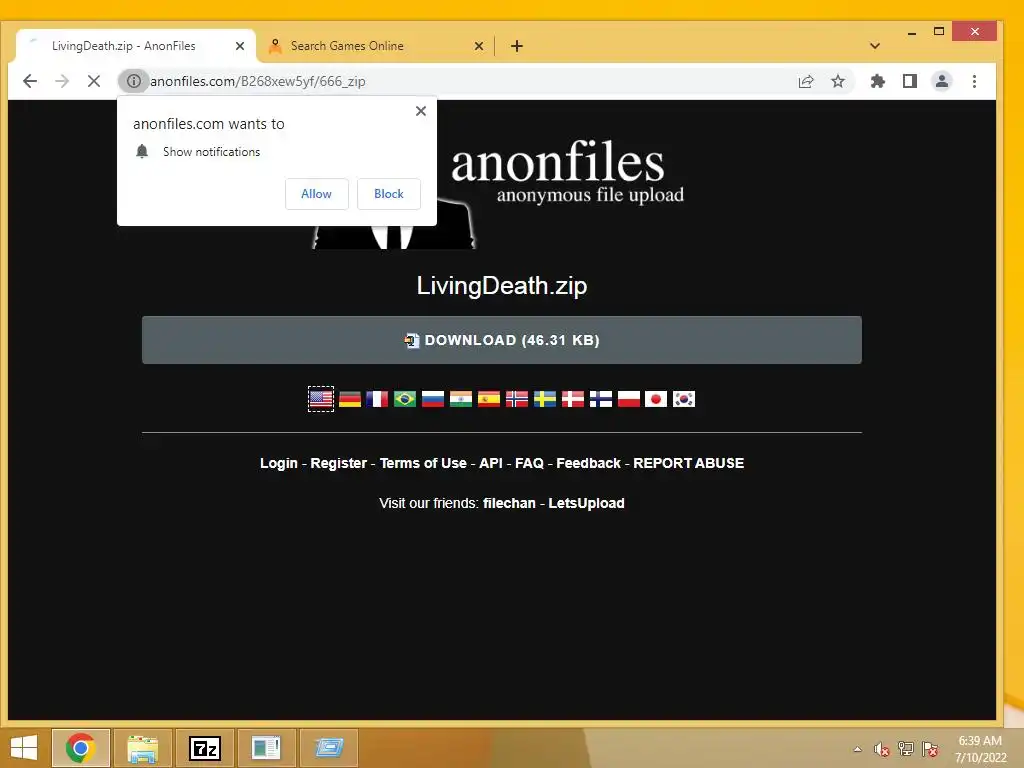The image size is (1024, 768).
Task: Select the German flag language
Action: point(350,399)
